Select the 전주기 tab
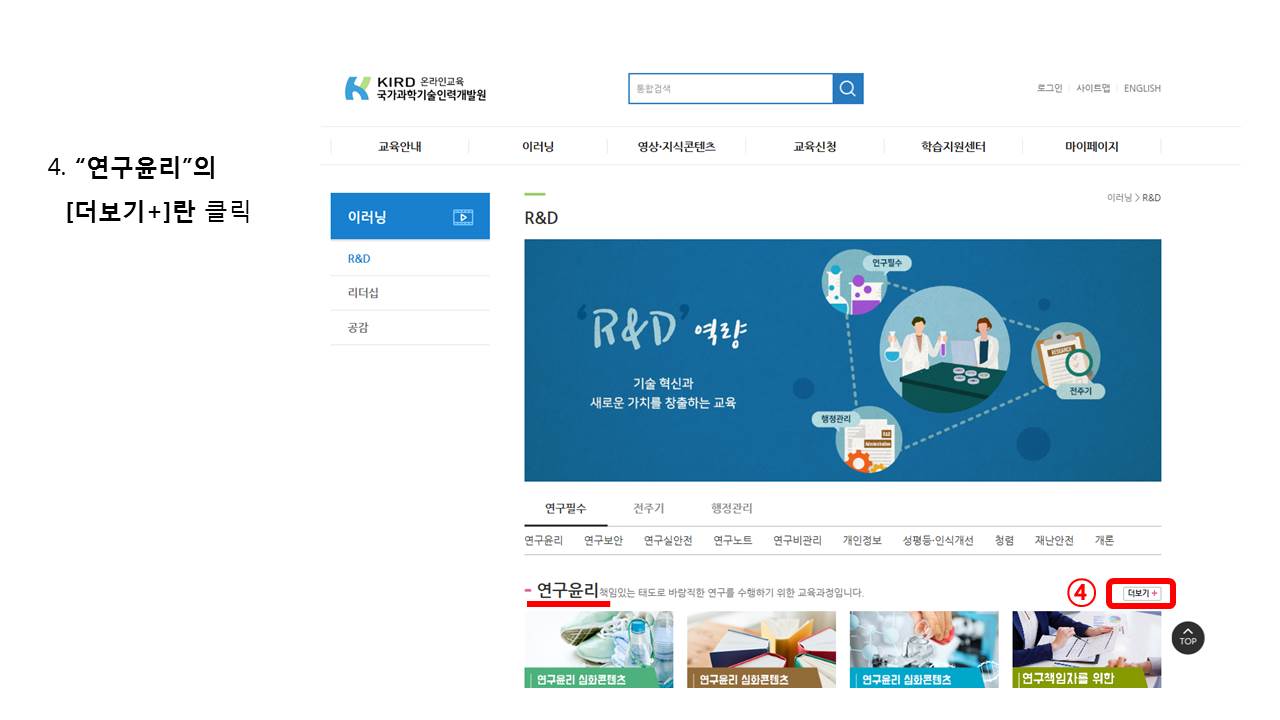Screen dimensions: 1280x720 coord(648,508)
